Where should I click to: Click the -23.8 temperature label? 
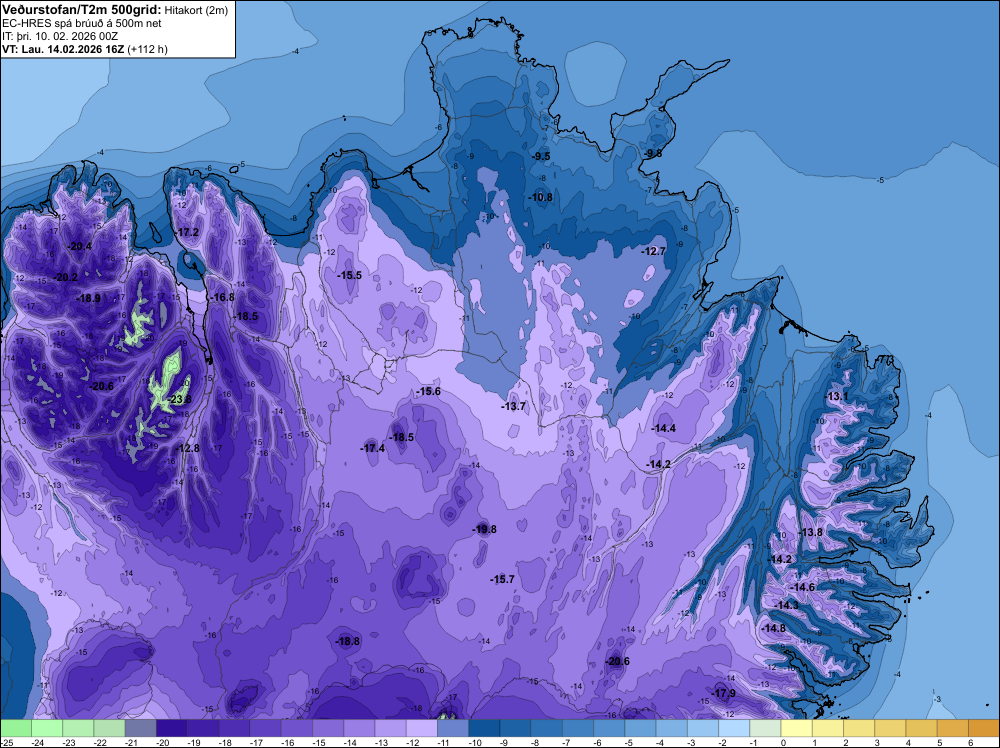tap(179, 400)
